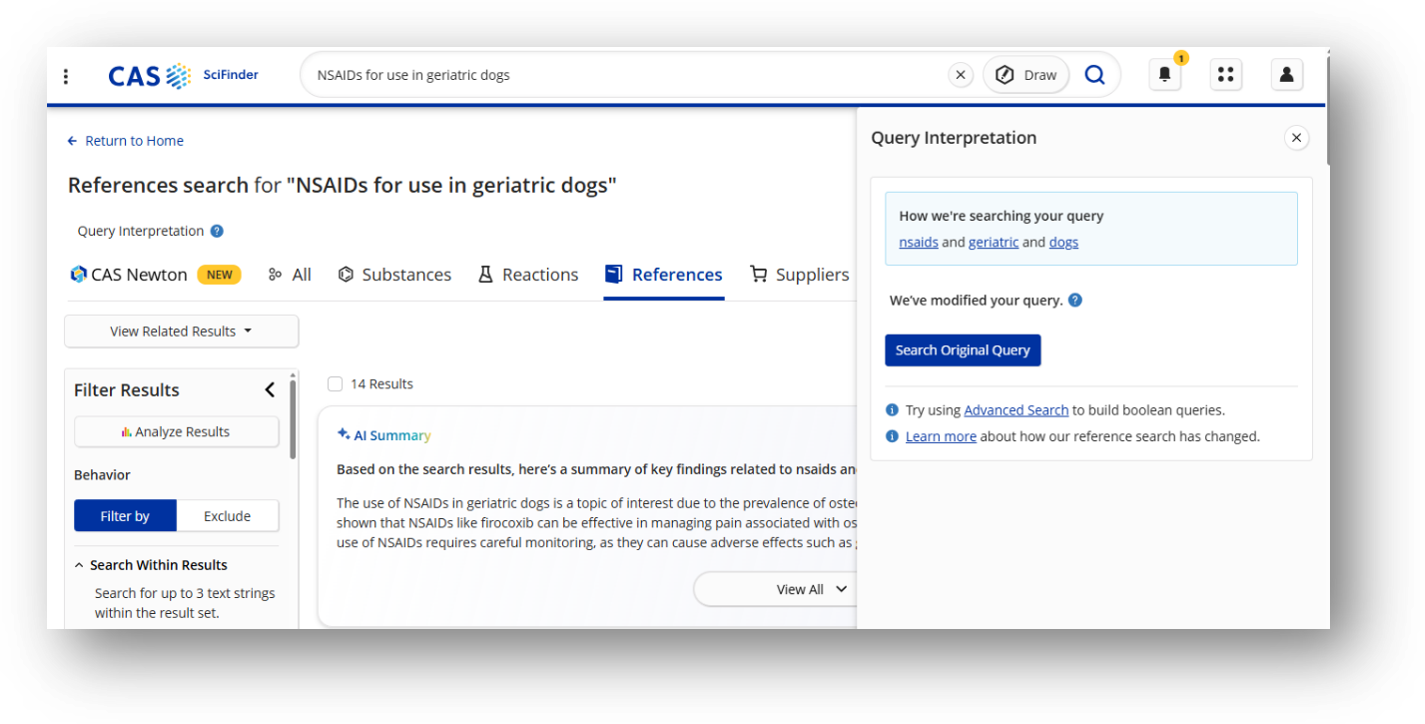Click the CAS SciFinder logo
Screen dimensions: 1425x724
pos(183,76)
